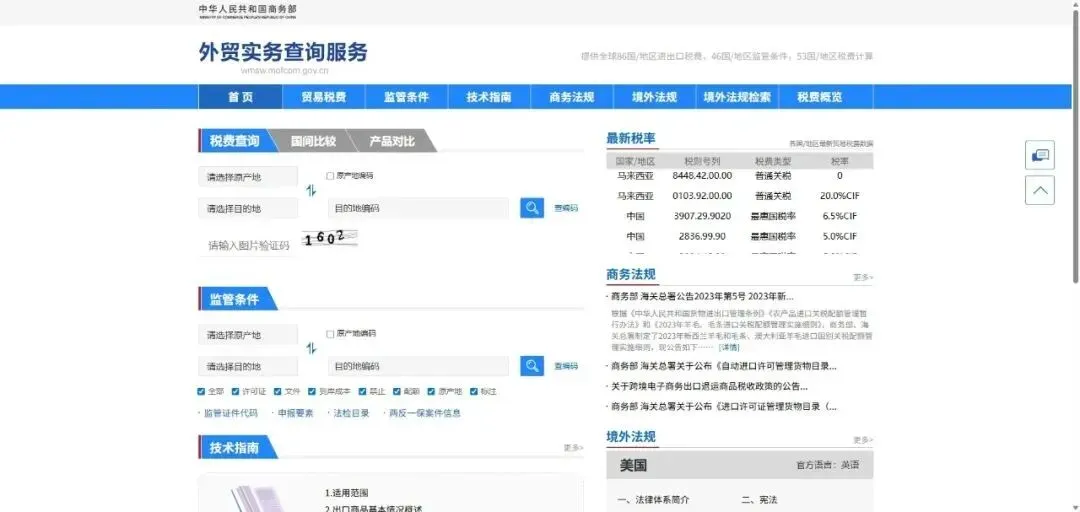Open 海关总署公告2023年第5号 news item
The image size is (1080, 512).
(x=702, y=297)
